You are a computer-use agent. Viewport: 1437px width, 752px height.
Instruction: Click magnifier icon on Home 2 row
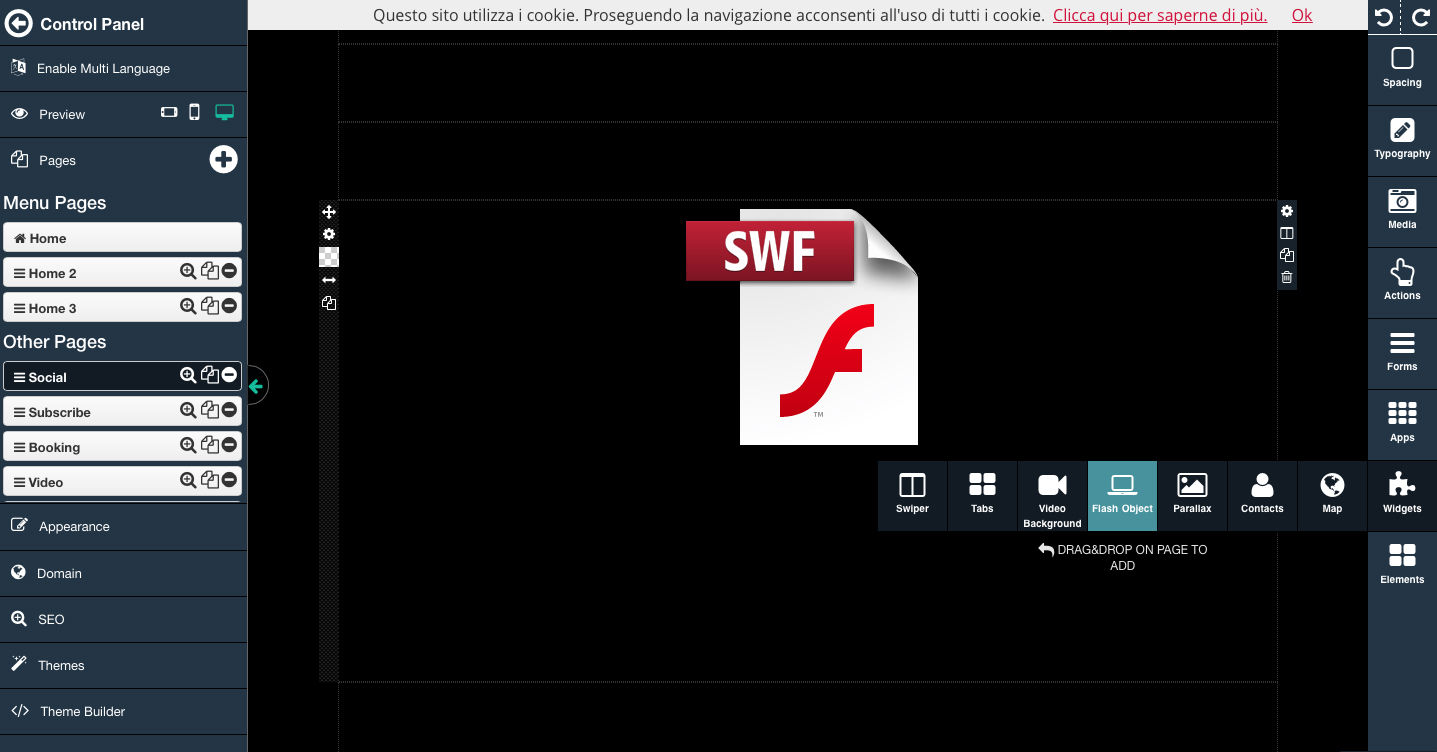[187, 271]
